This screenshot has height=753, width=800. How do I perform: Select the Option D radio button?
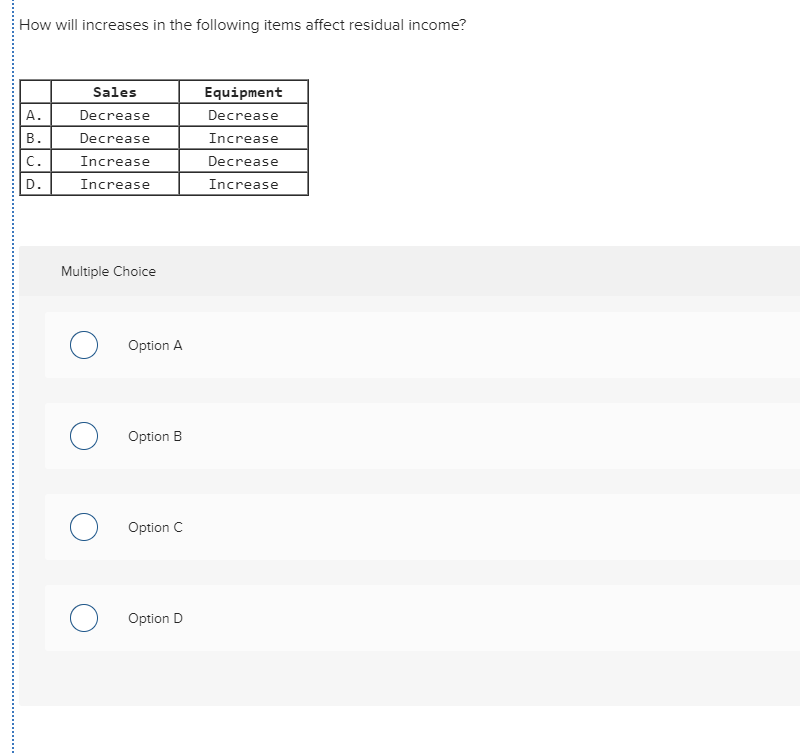[83, 618]
